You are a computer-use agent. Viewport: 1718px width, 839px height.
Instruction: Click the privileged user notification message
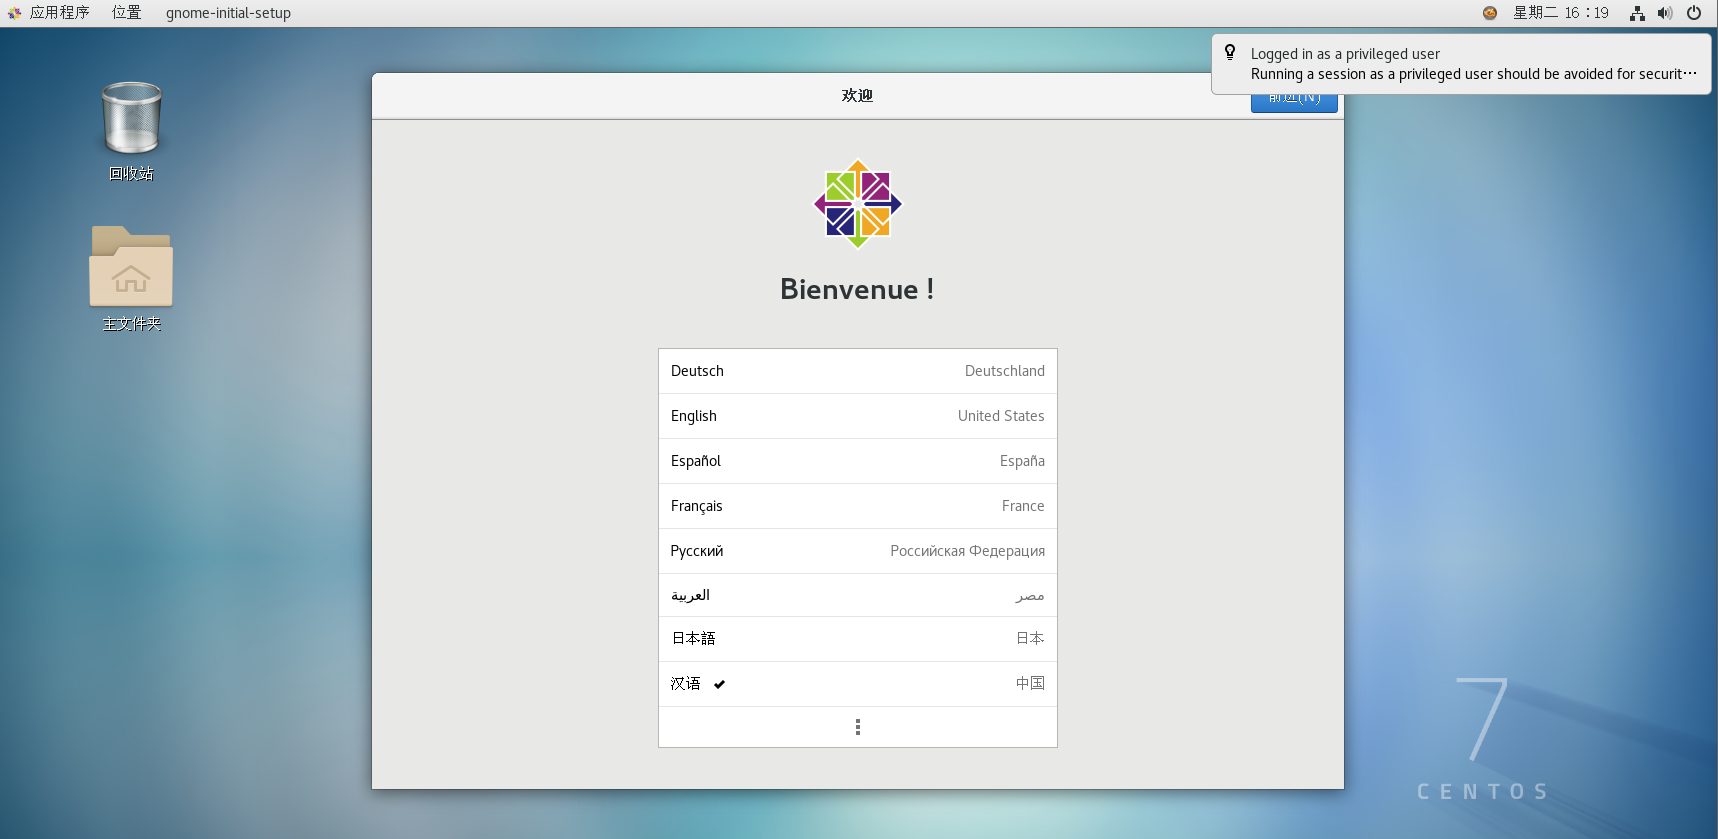pos(1472,64)
